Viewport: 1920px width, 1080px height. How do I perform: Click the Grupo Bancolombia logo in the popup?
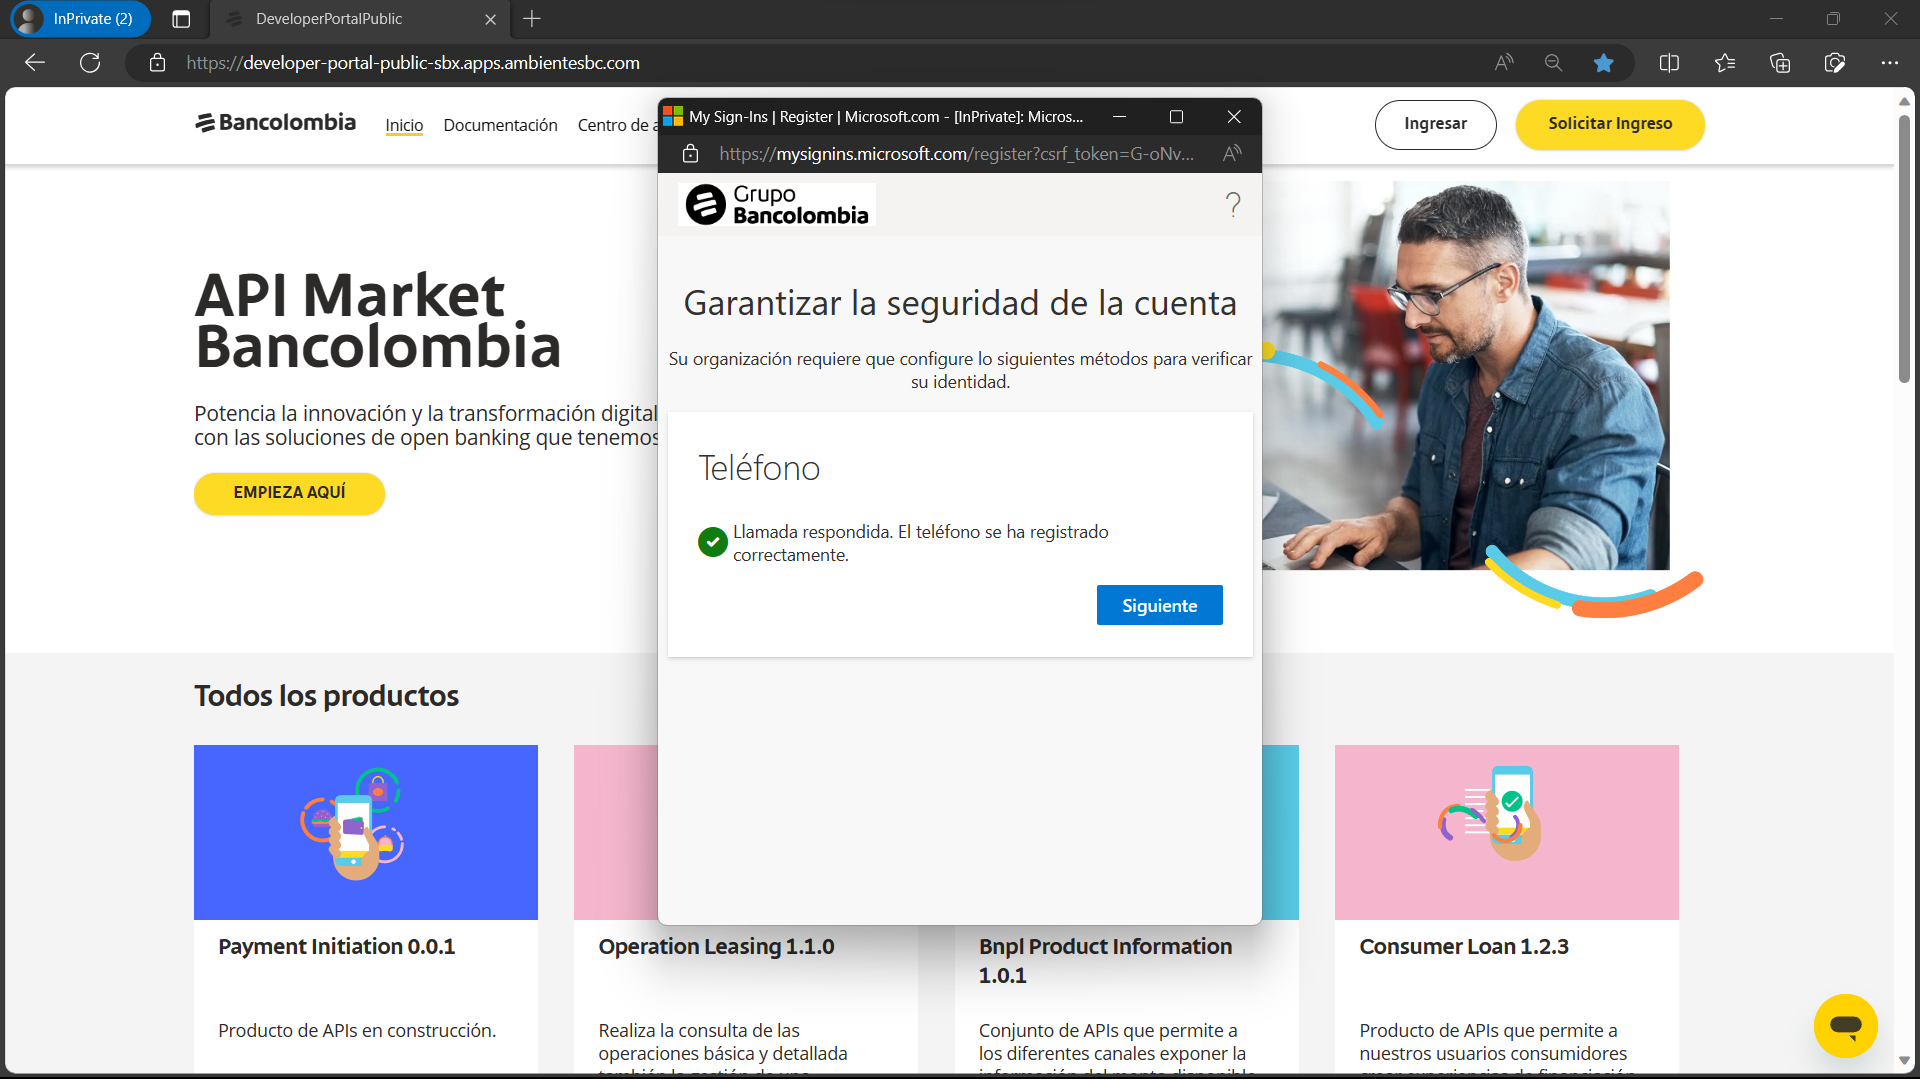[777, 204]
